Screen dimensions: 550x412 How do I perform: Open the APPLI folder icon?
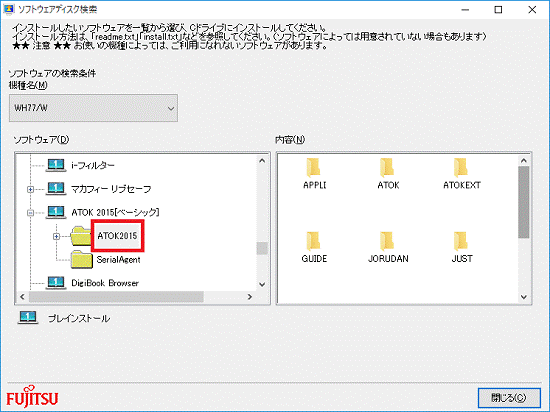click(313, 168)
